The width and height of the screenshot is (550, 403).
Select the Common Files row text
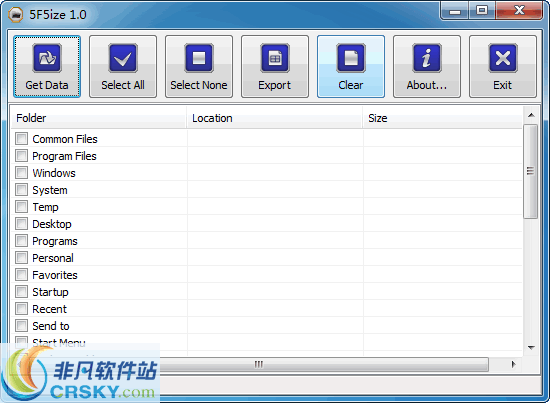tap(65, 139)
